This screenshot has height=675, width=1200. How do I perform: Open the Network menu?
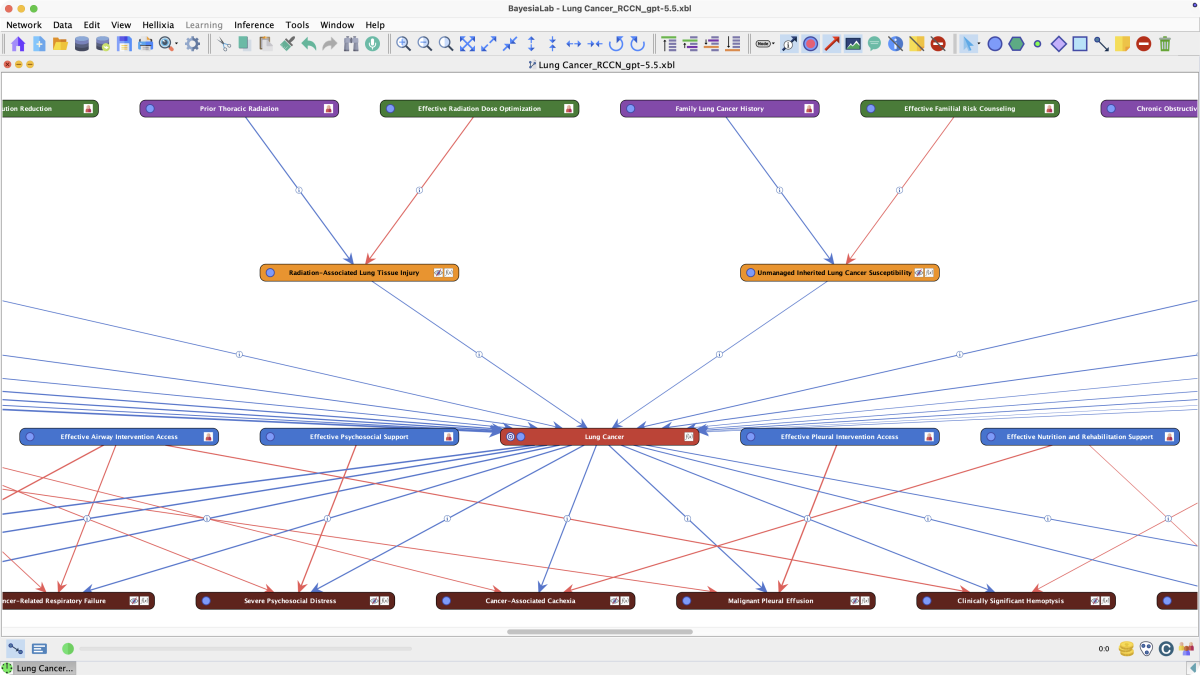[24, 25]
